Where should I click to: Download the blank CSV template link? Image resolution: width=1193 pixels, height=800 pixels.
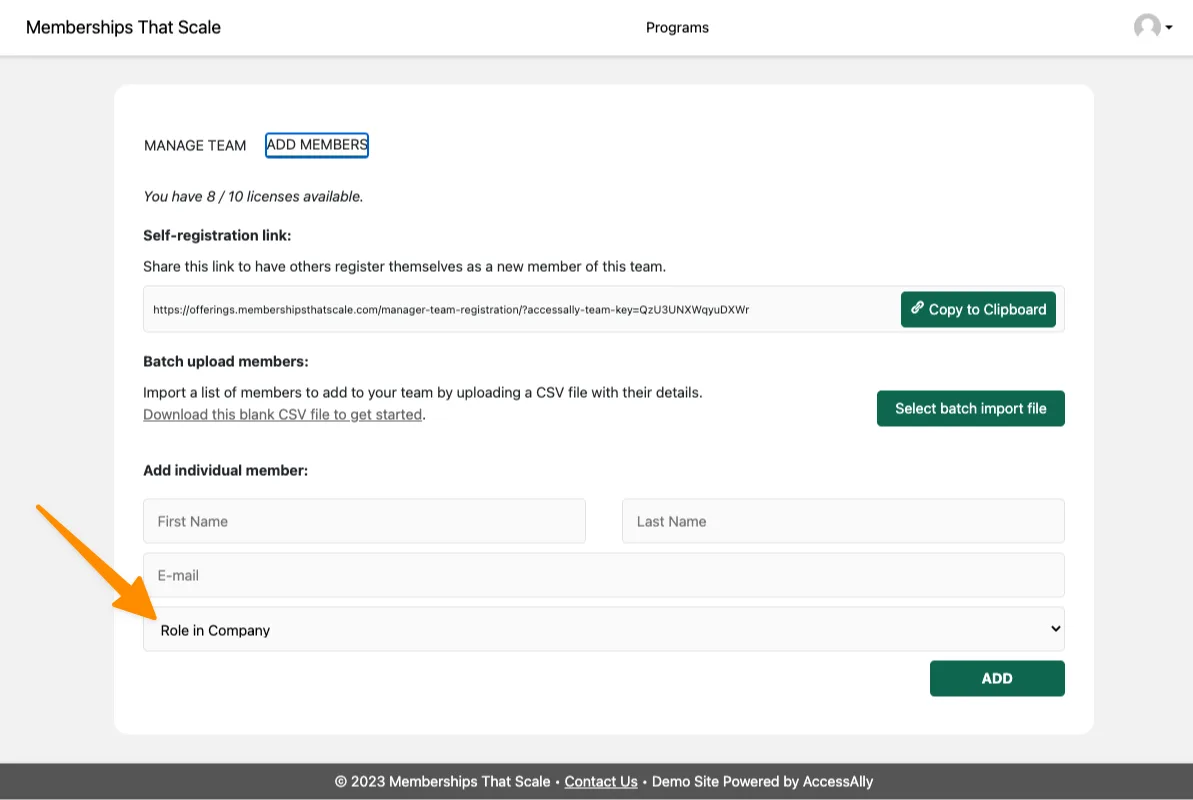click(x=281, y=414)
